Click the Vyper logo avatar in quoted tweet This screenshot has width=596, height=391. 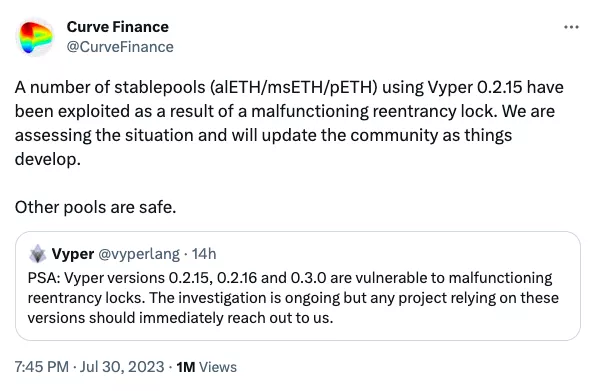tap(38, 254)
